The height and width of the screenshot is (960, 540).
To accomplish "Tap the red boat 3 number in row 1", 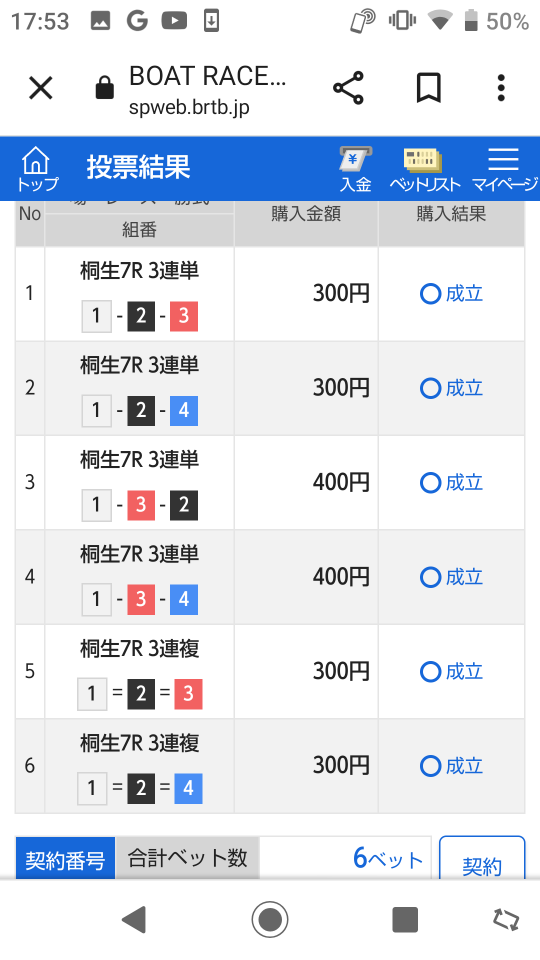I will 184,316.
